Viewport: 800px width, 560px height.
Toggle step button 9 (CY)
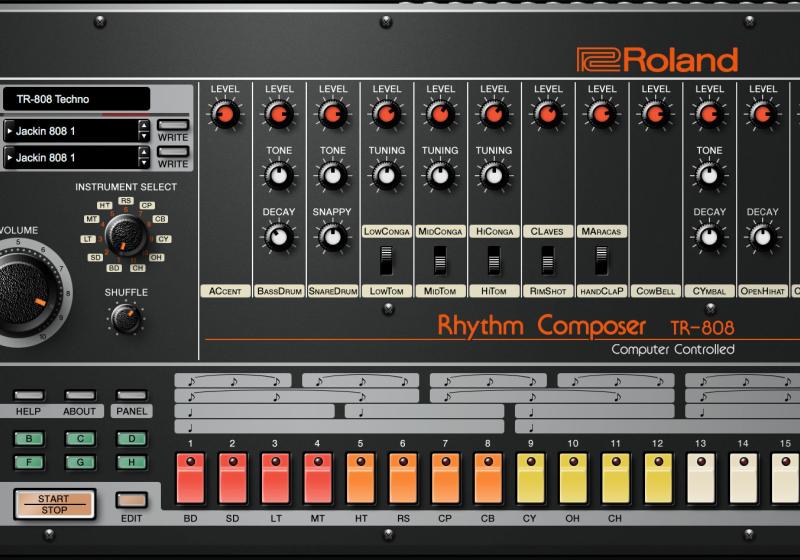click(531, 478)
